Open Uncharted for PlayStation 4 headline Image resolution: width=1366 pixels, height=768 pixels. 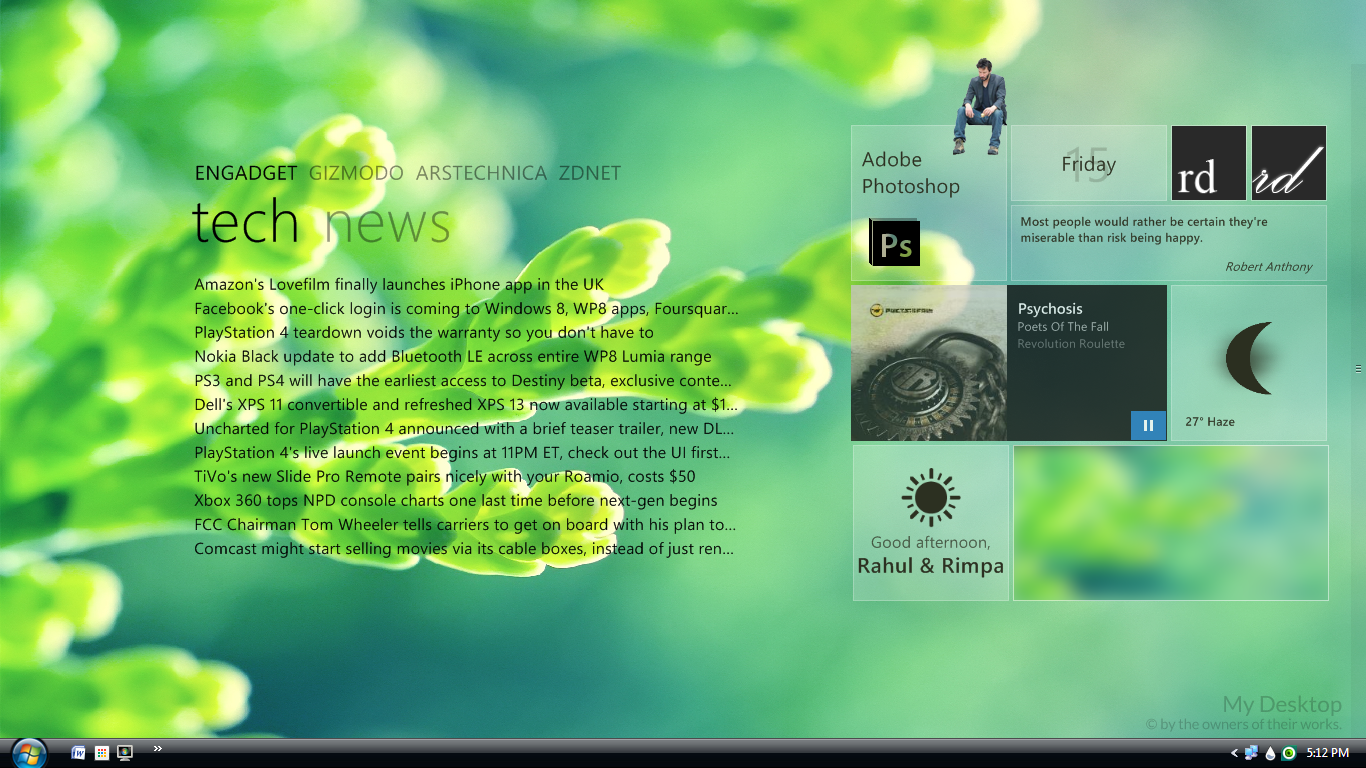(x=464, y=428)
